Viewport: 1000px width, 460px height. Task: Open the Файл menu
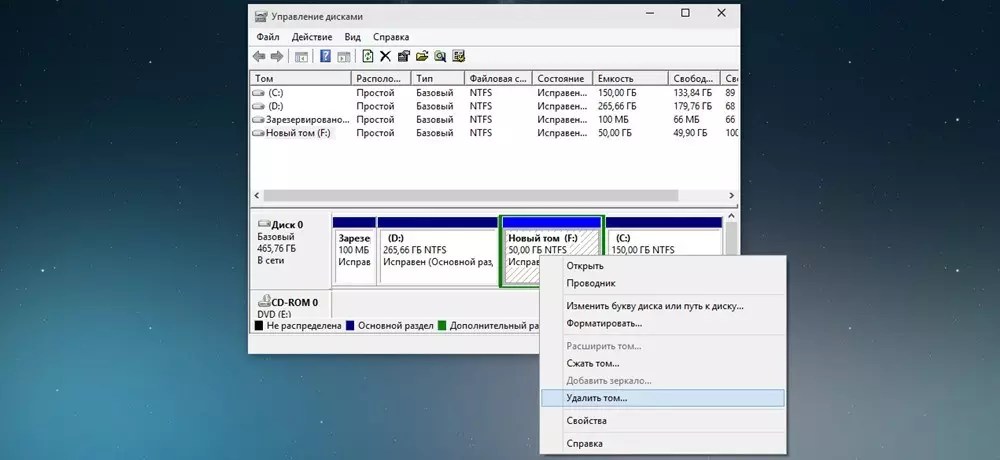tap(267, 36)
